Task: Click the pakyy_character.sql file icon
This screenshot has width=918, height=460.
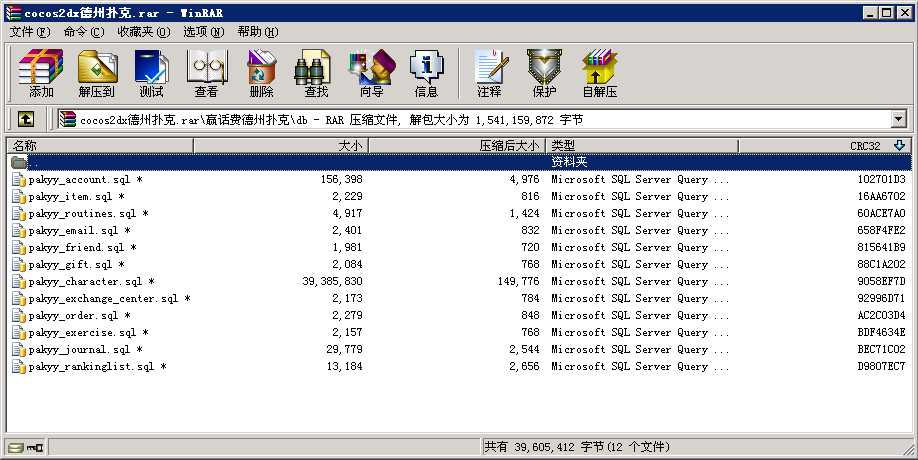Action: click(x=19, y=281)
